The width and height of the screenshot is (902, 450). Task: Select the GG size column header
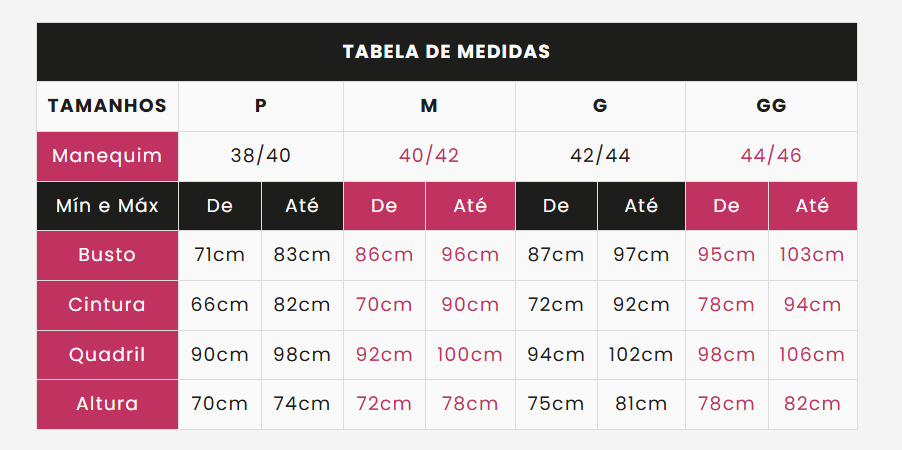click(x=771, y=106)
